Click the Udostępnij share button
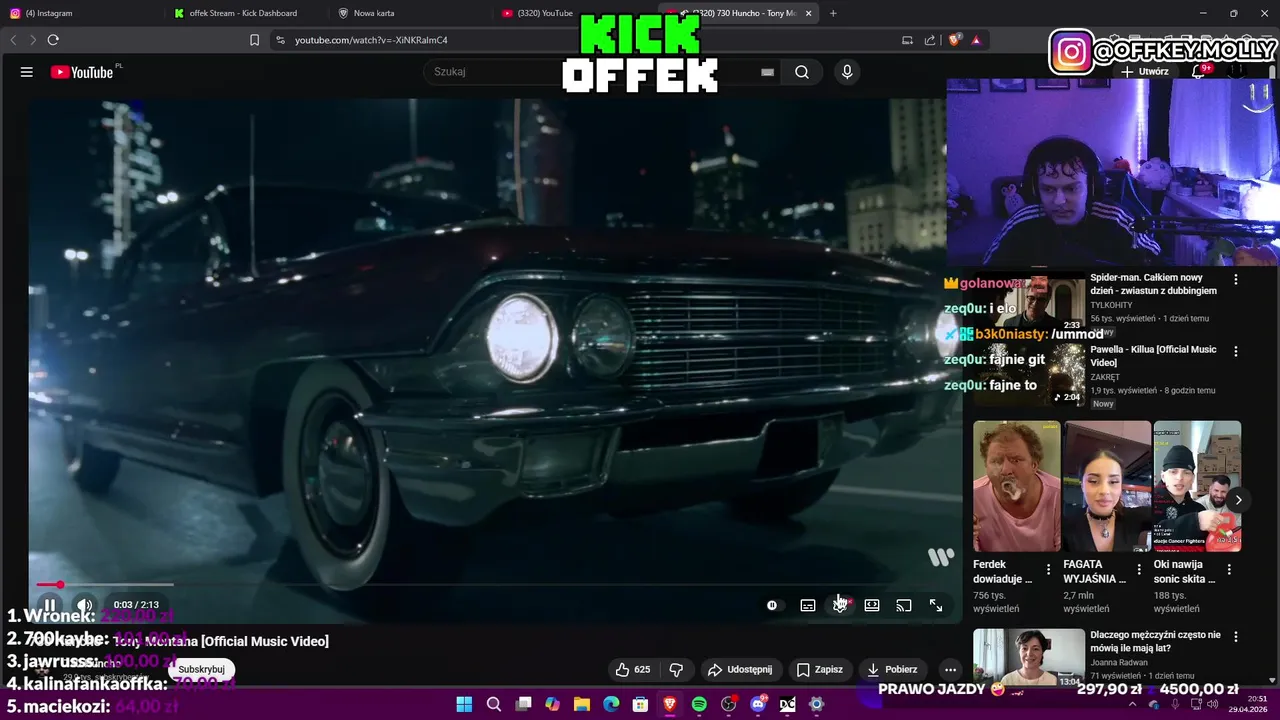Viewport: 1280px width, 720px height. click(x=740, y=669)
